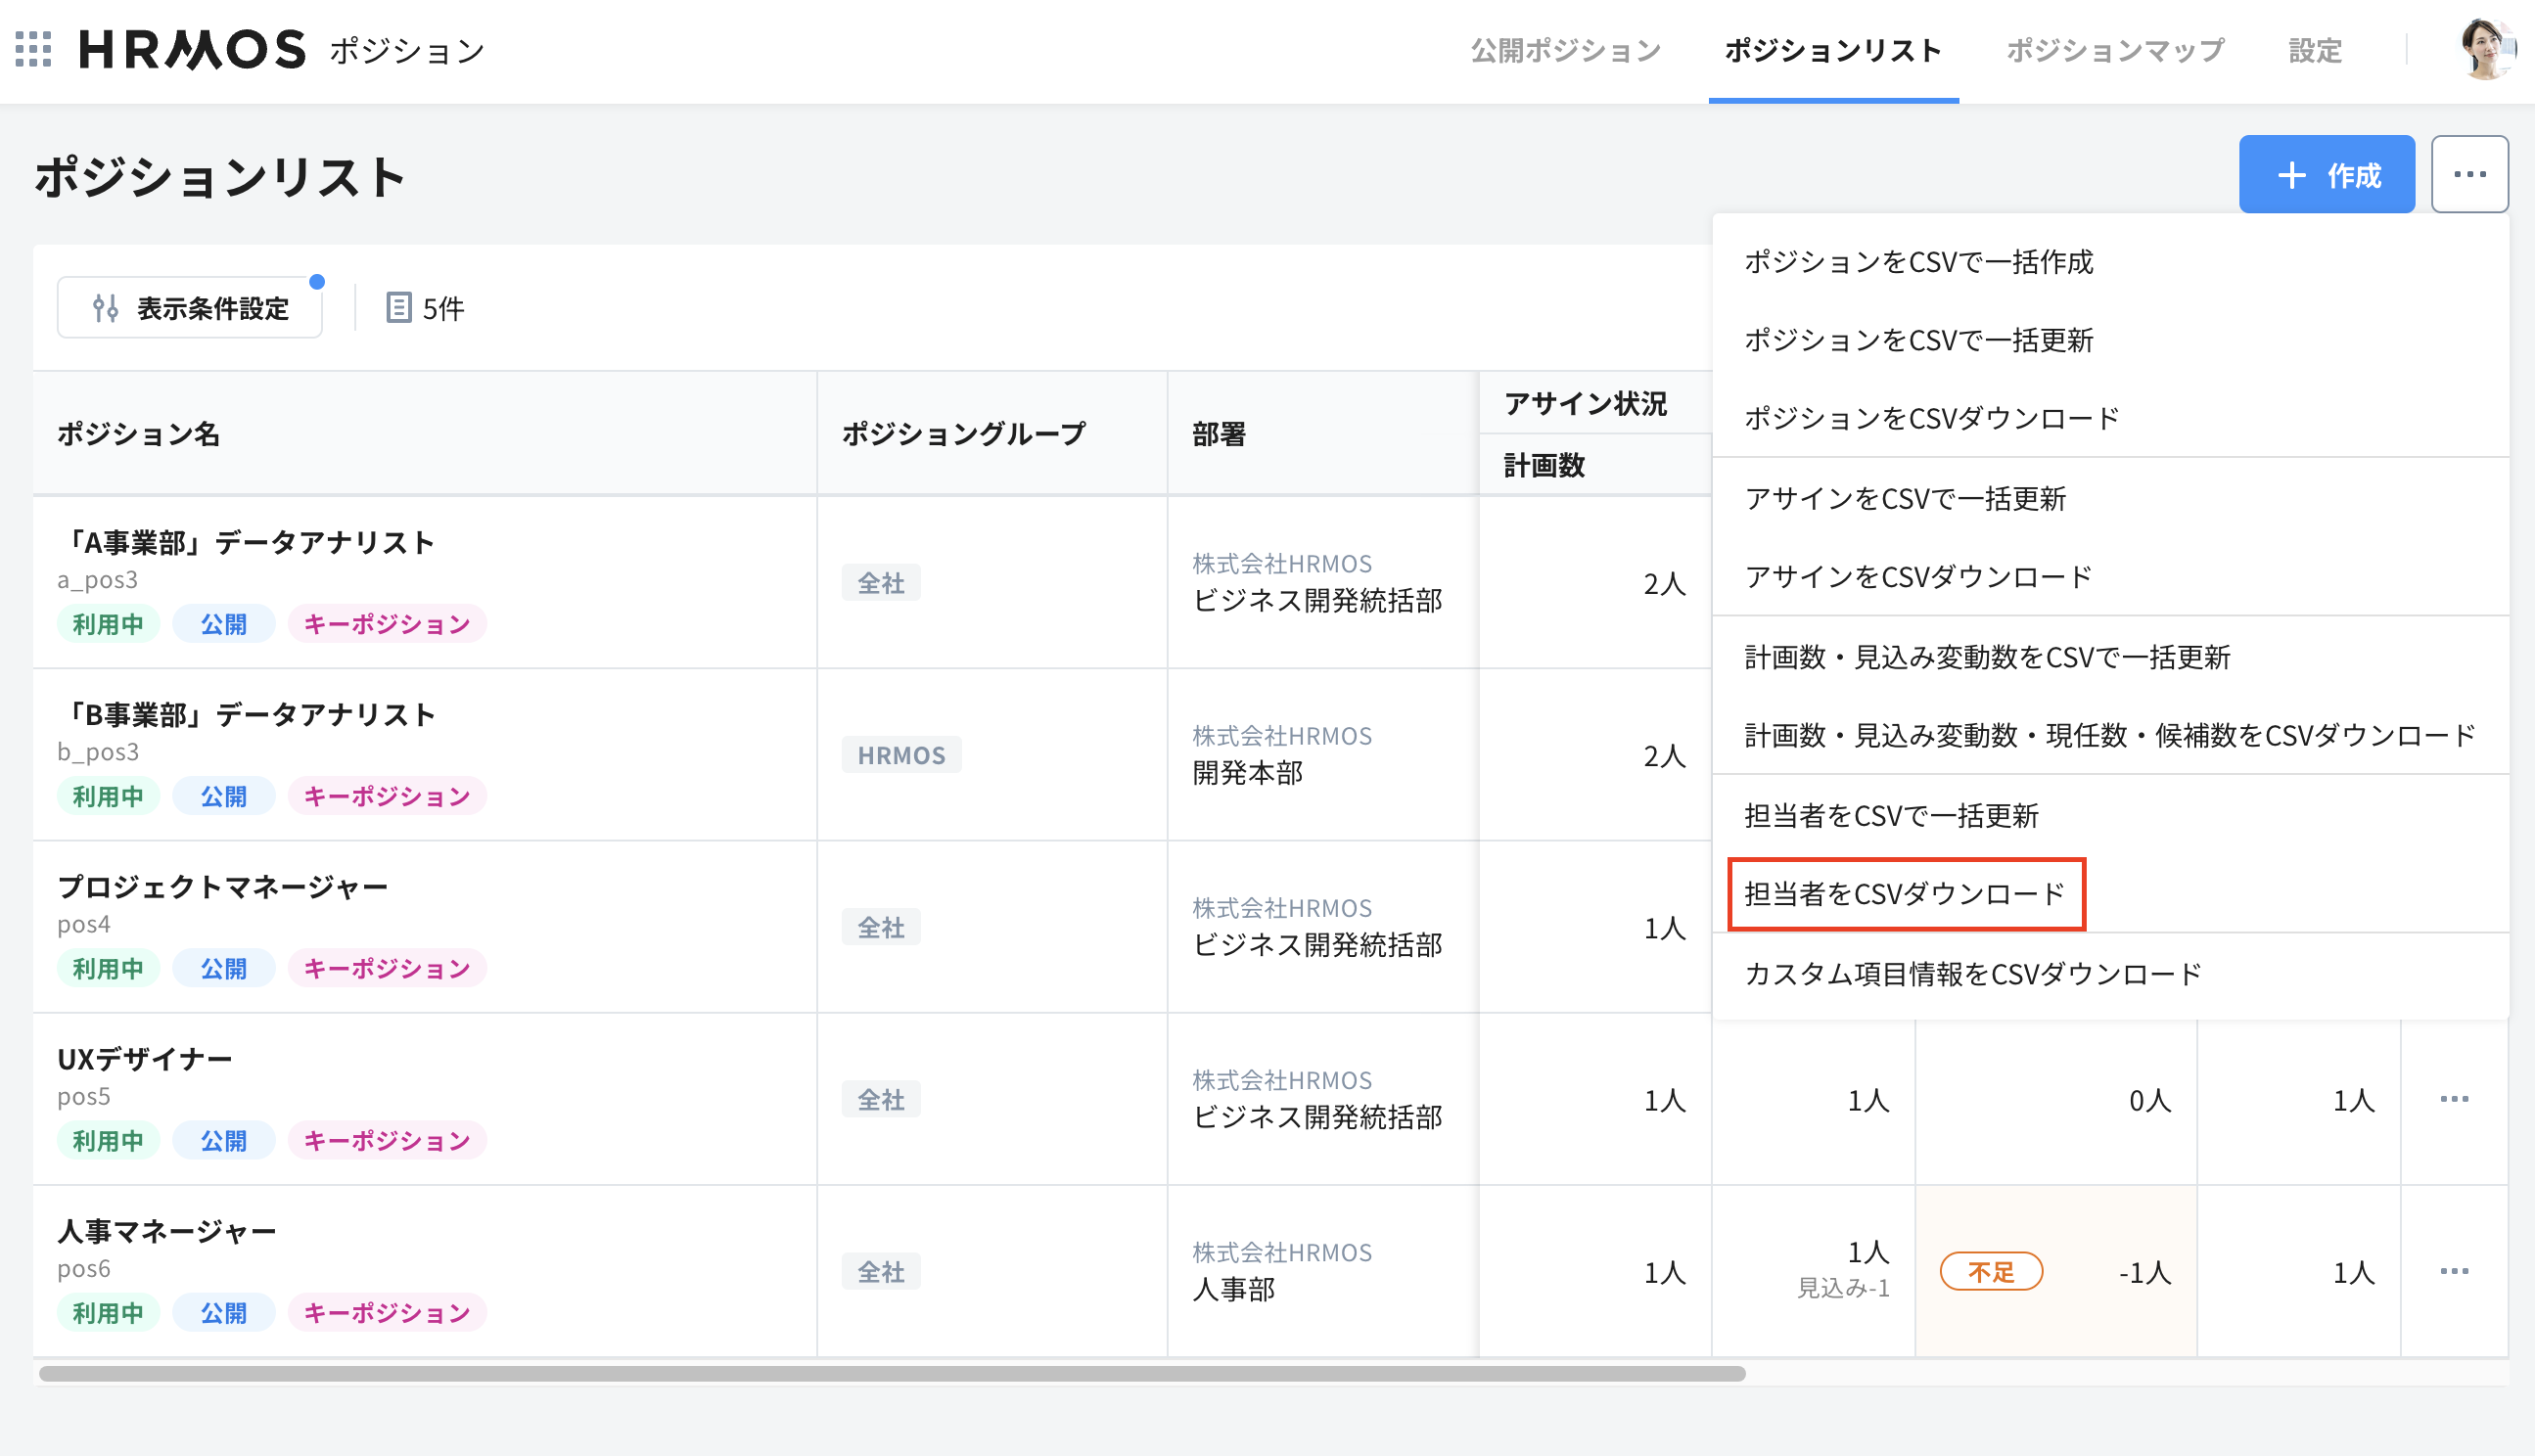The image size is (2535, 1456).
Task: Select ポジションをCSVで一括作成 menu entry
Action: (x=1919, y=262)
